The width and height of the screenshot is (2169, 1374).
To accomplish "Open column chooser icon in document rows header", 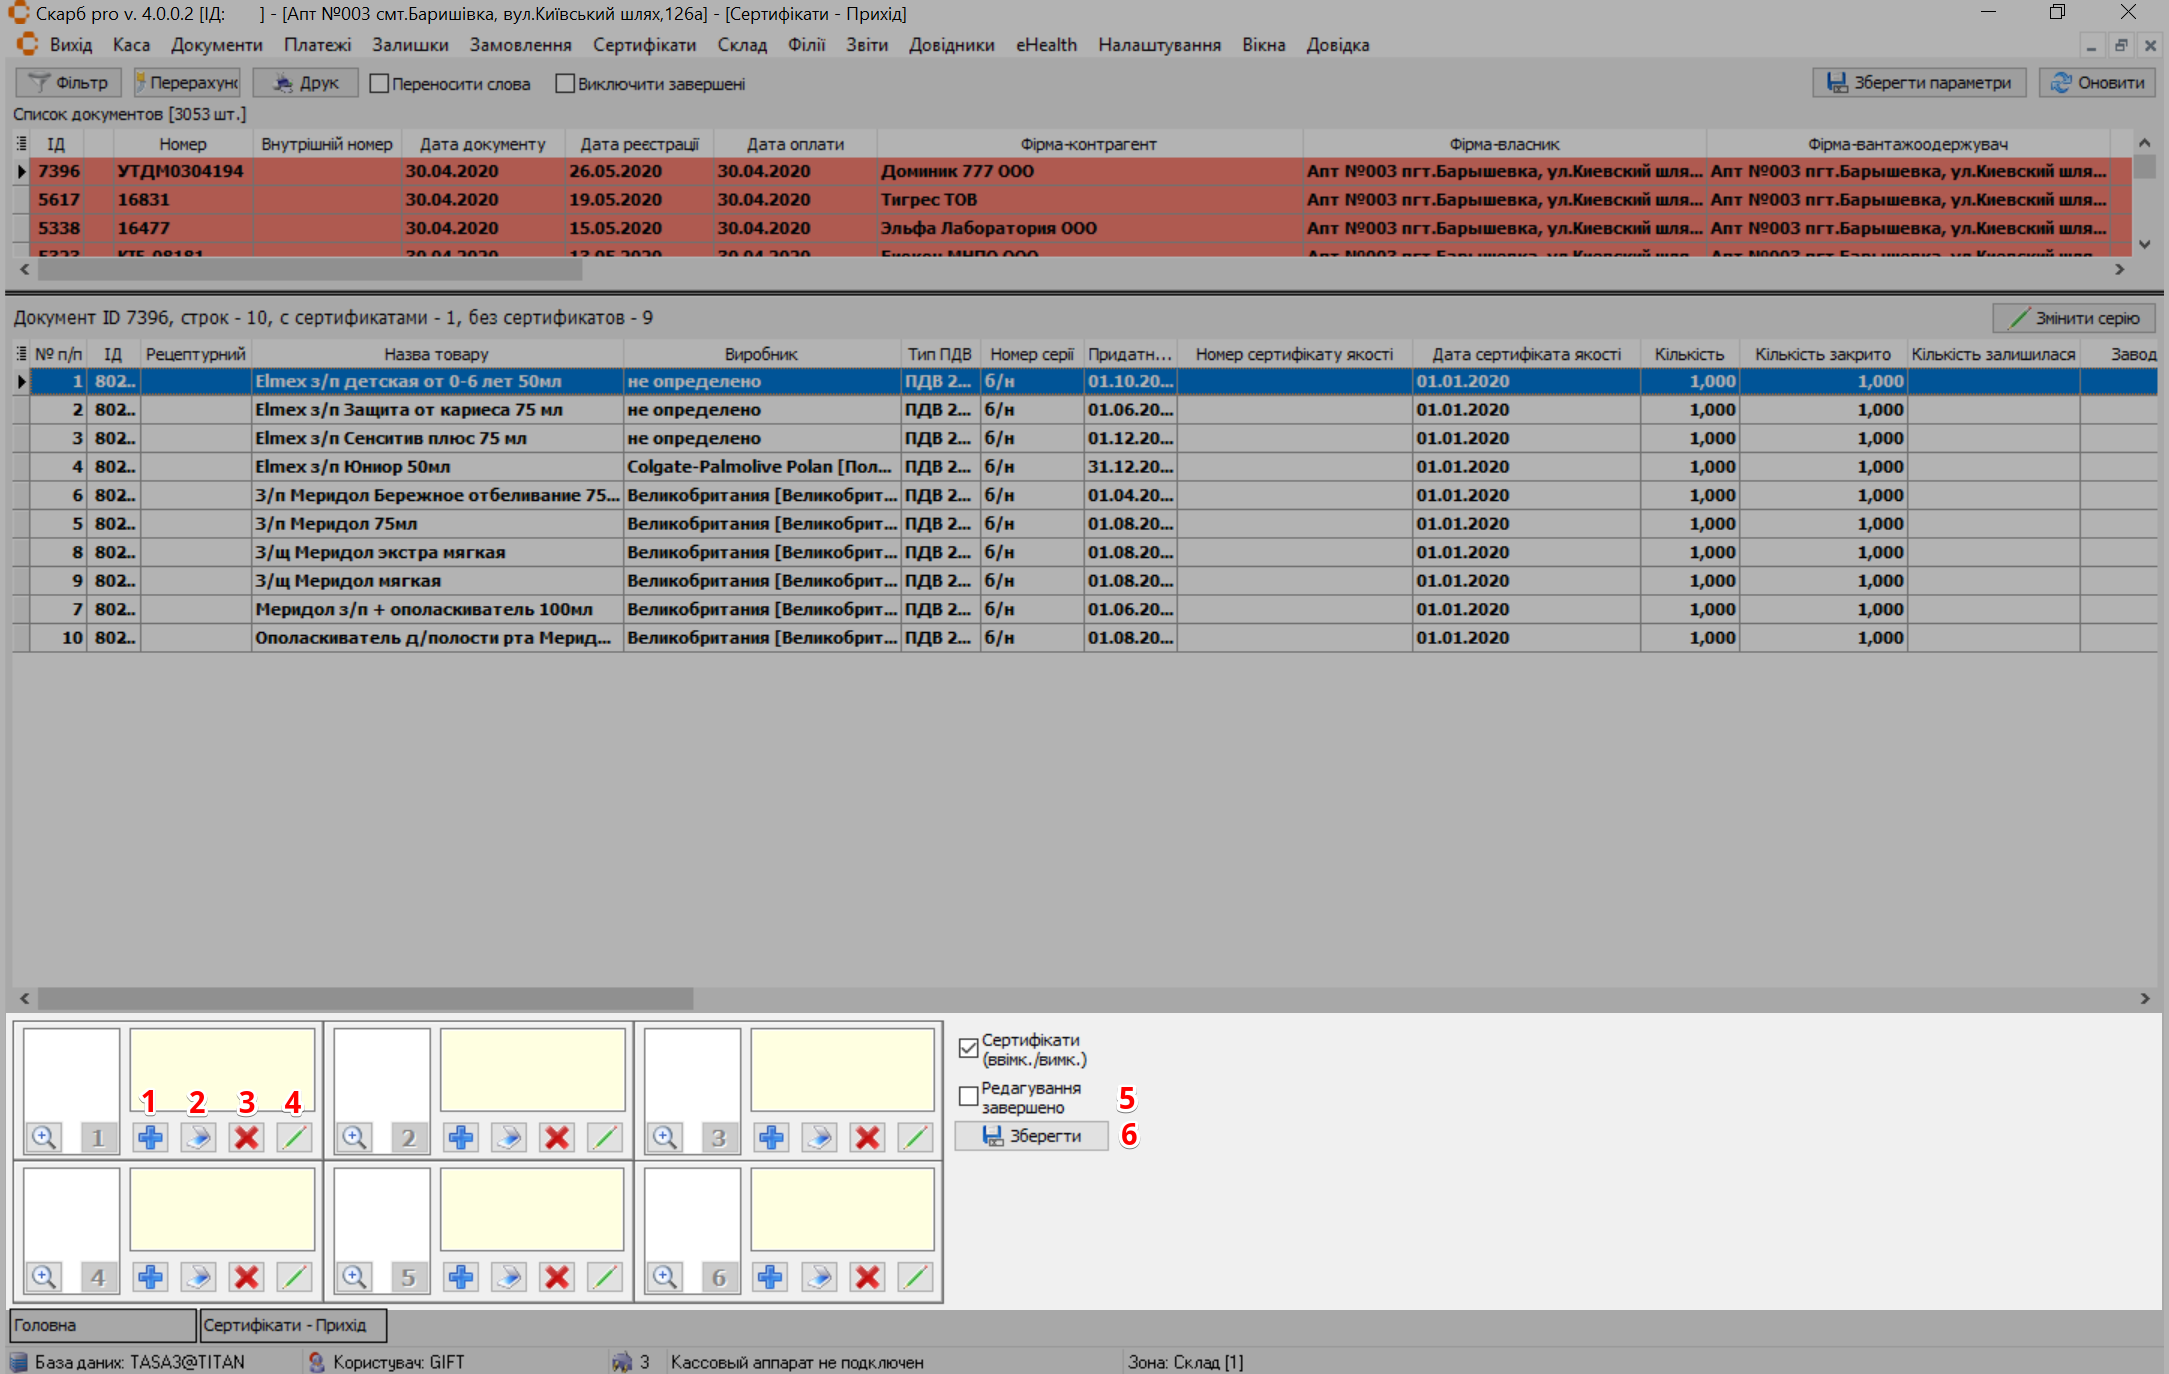I will [21, 354].
